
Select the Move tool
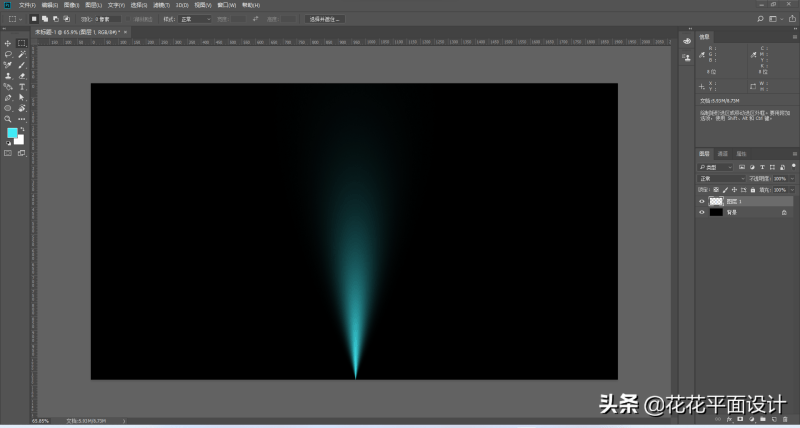click(x=8, y=43)
